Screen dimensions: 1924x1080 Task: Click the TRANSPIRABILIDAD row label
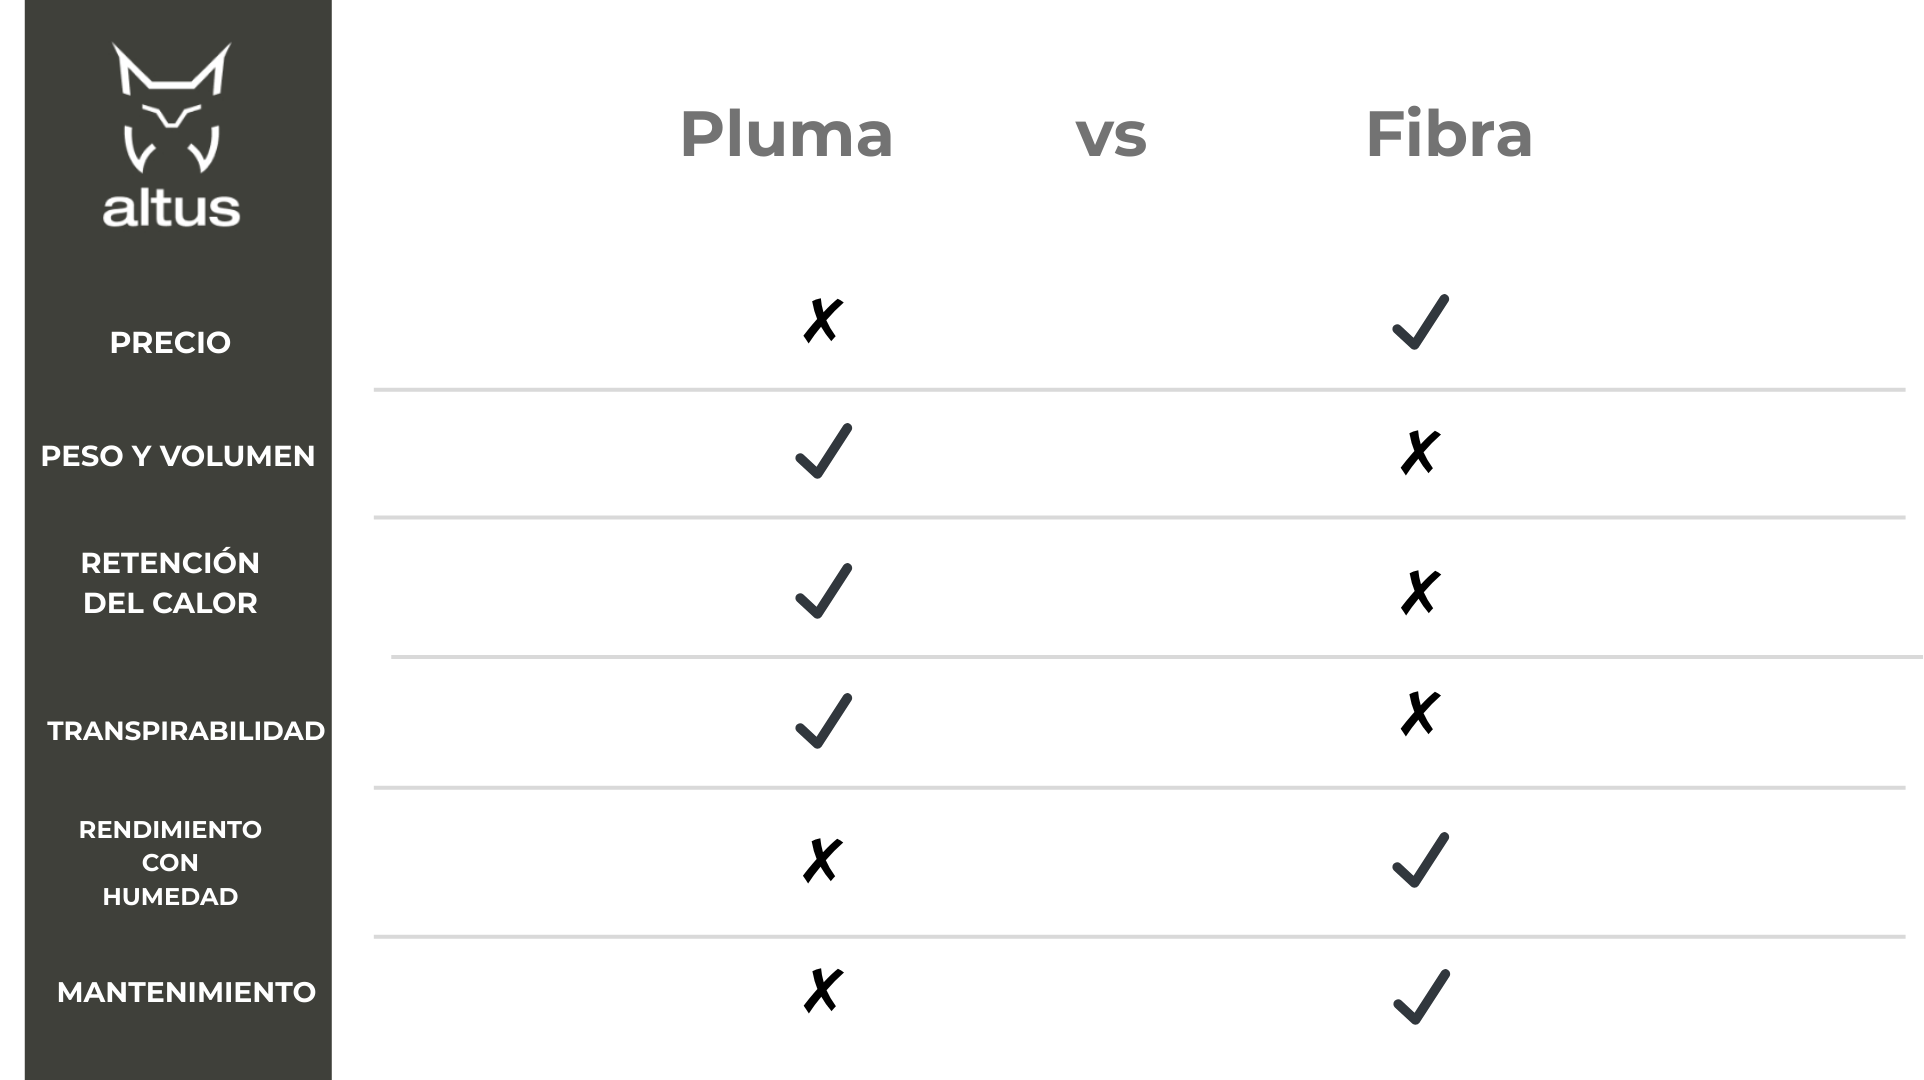tap(186, 731)
